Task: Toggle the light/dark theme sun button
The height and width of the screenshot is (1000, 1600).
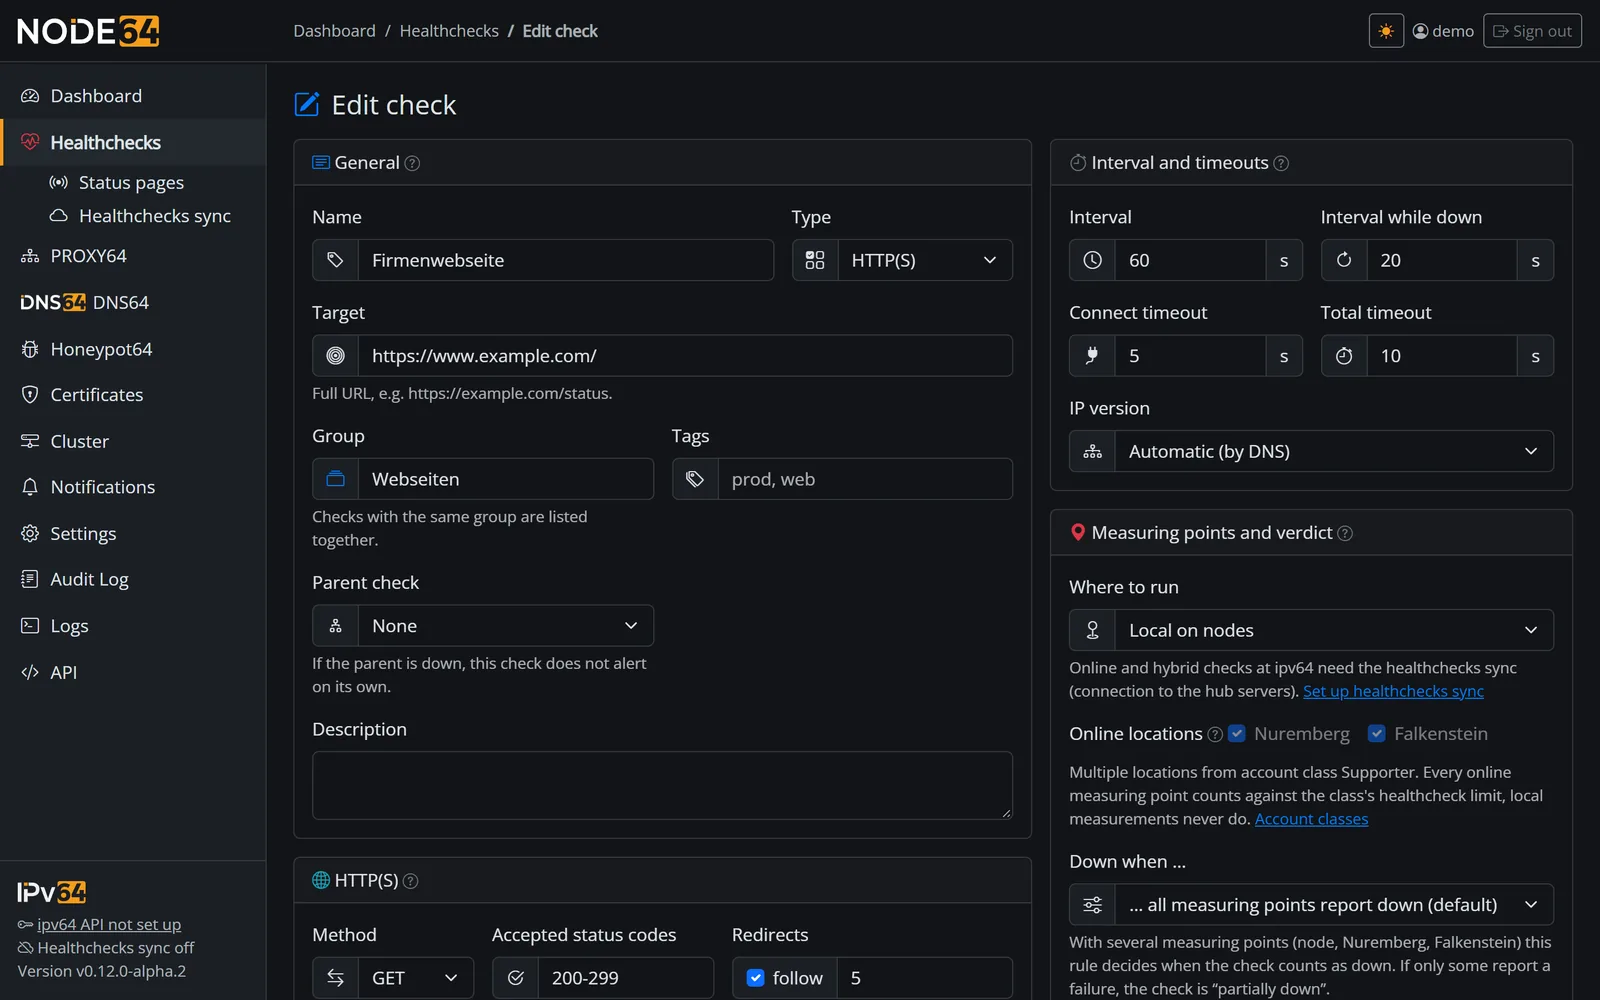Action: [x=1386, y=31]
